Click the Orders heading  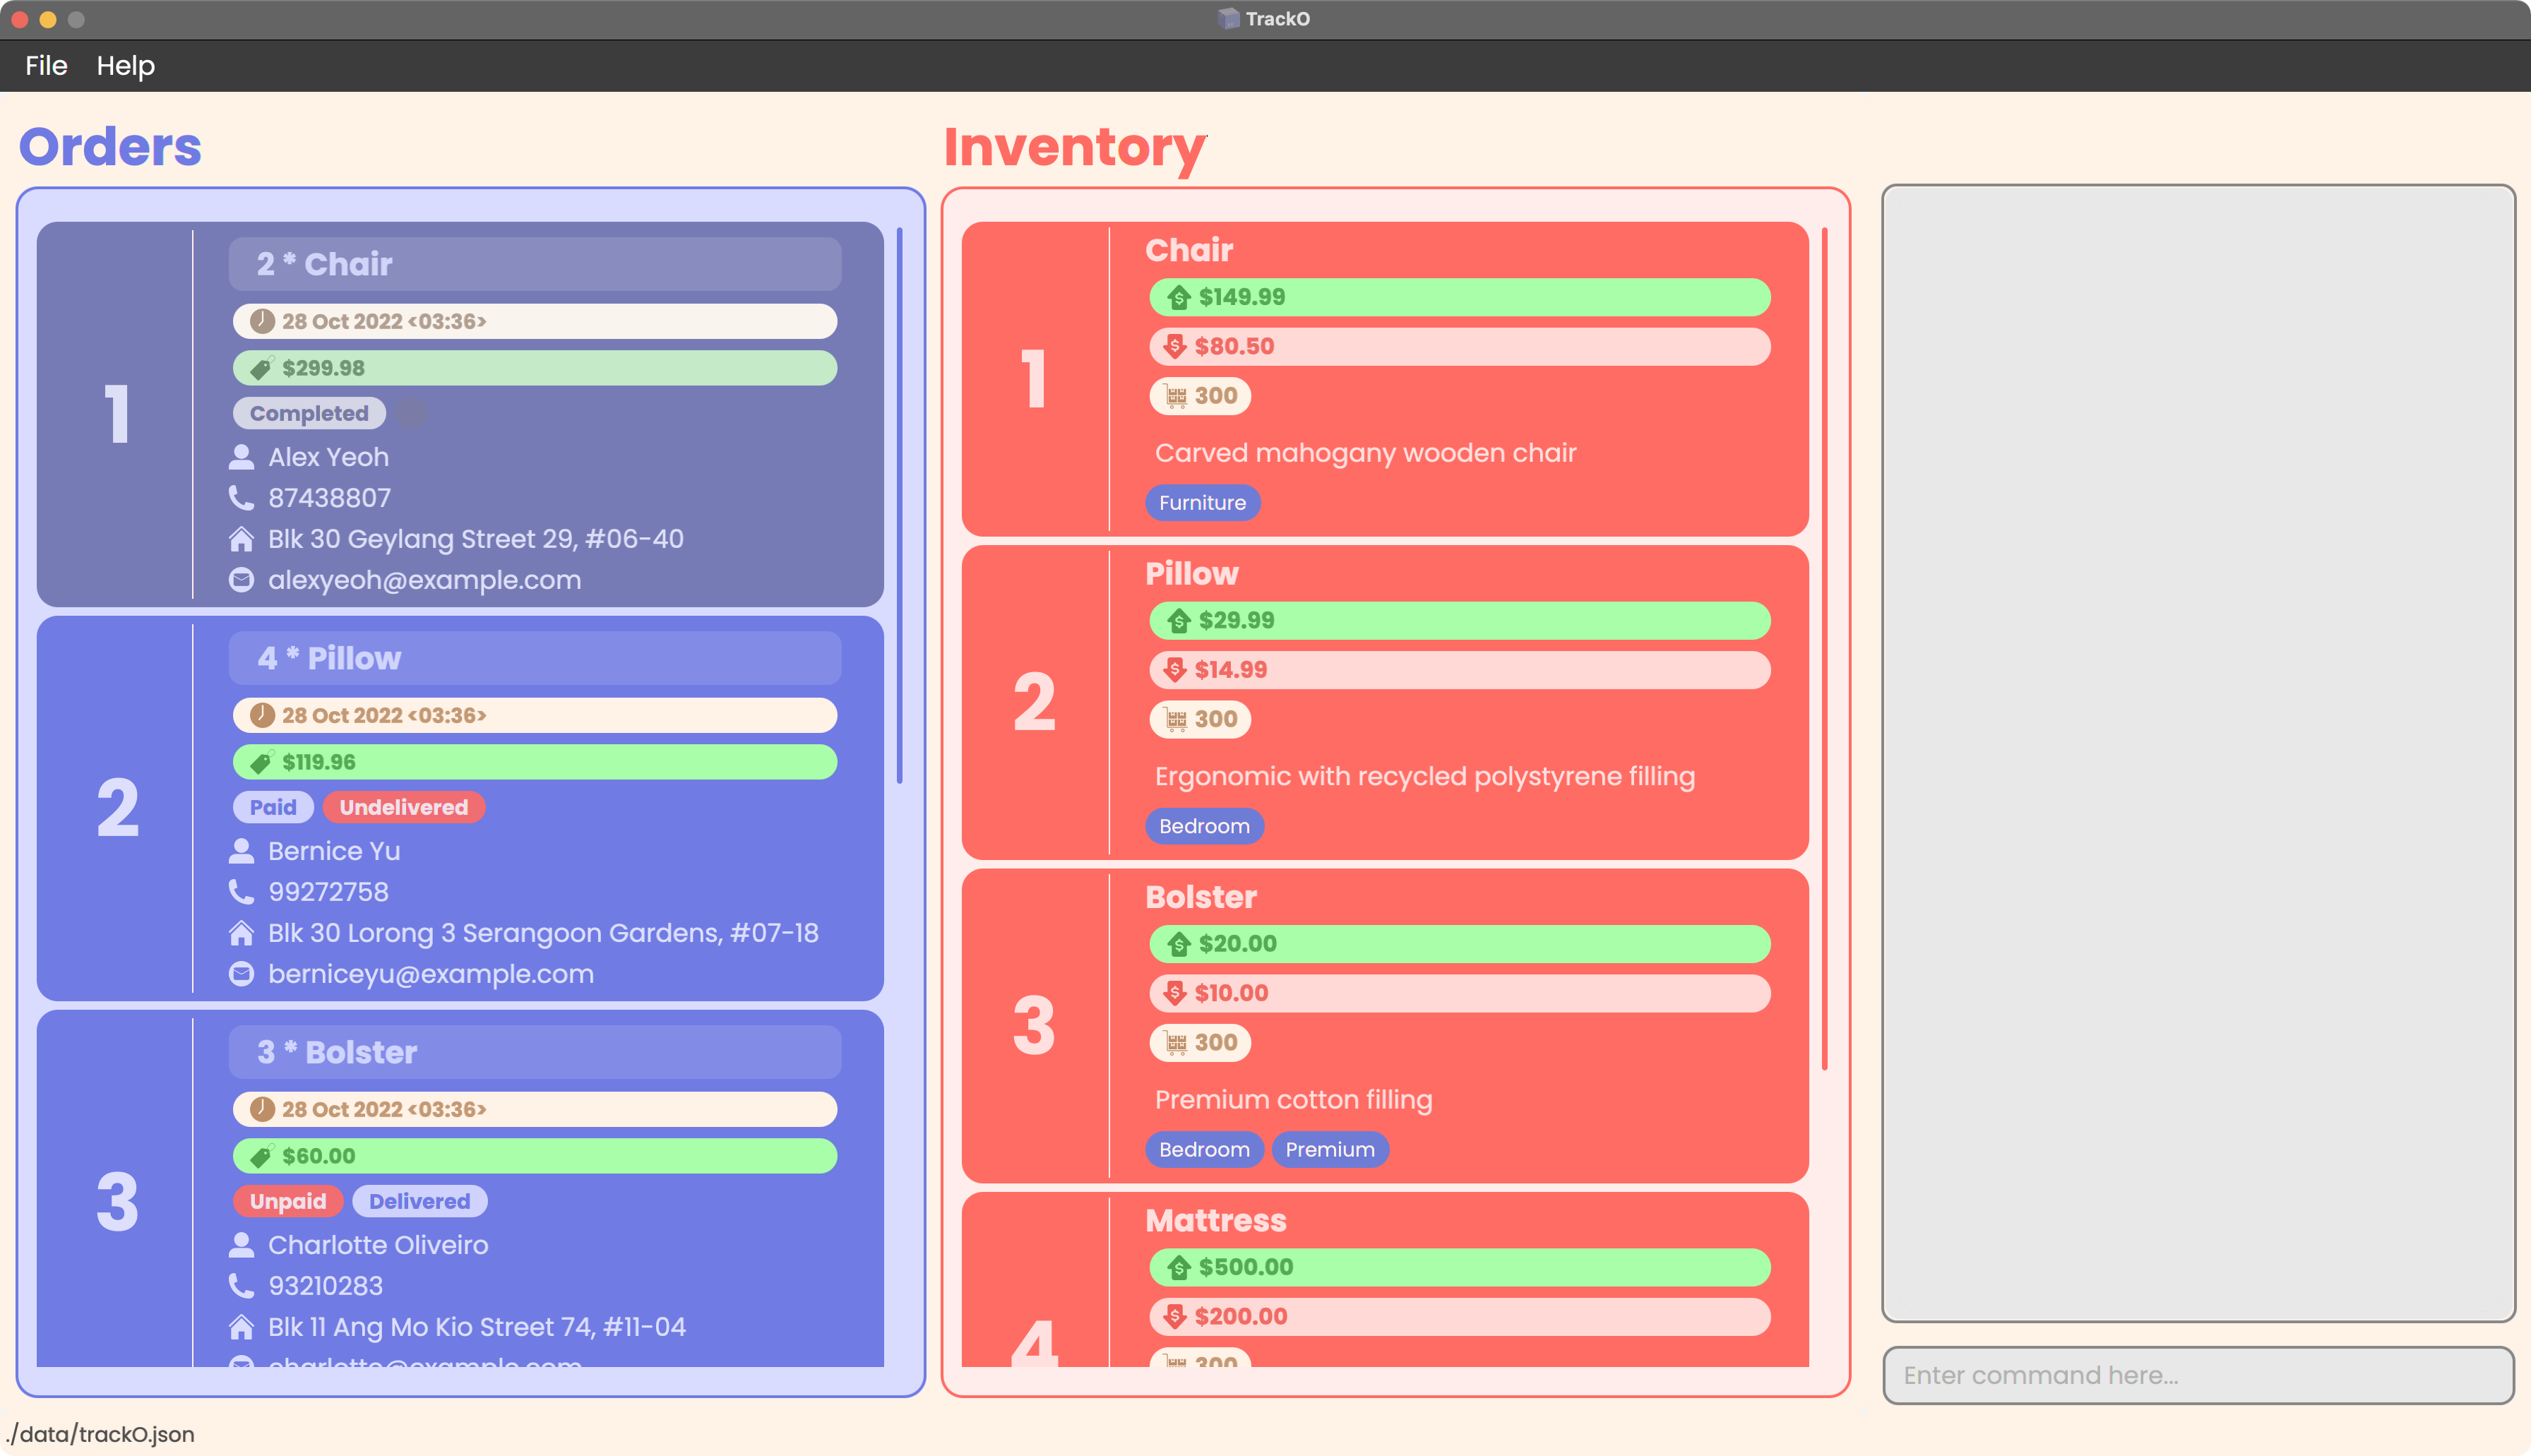pyautogui.click(x=110, y=147)
